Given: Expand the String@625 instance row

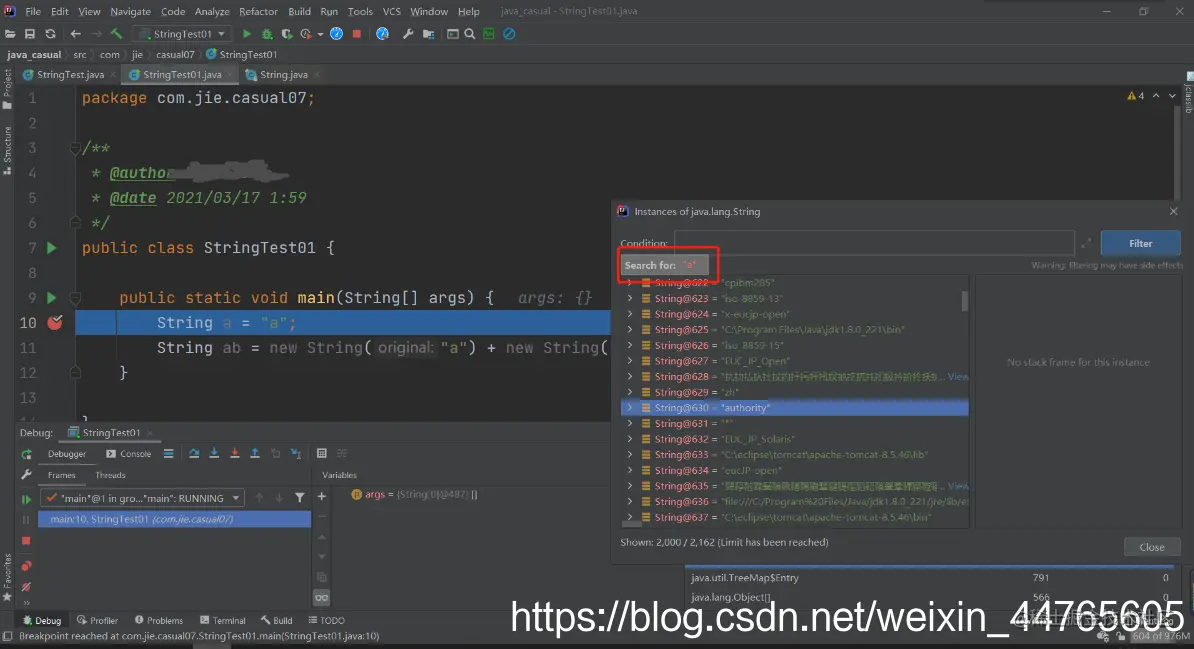Looking at the screenshot, I should click(630, 330).
